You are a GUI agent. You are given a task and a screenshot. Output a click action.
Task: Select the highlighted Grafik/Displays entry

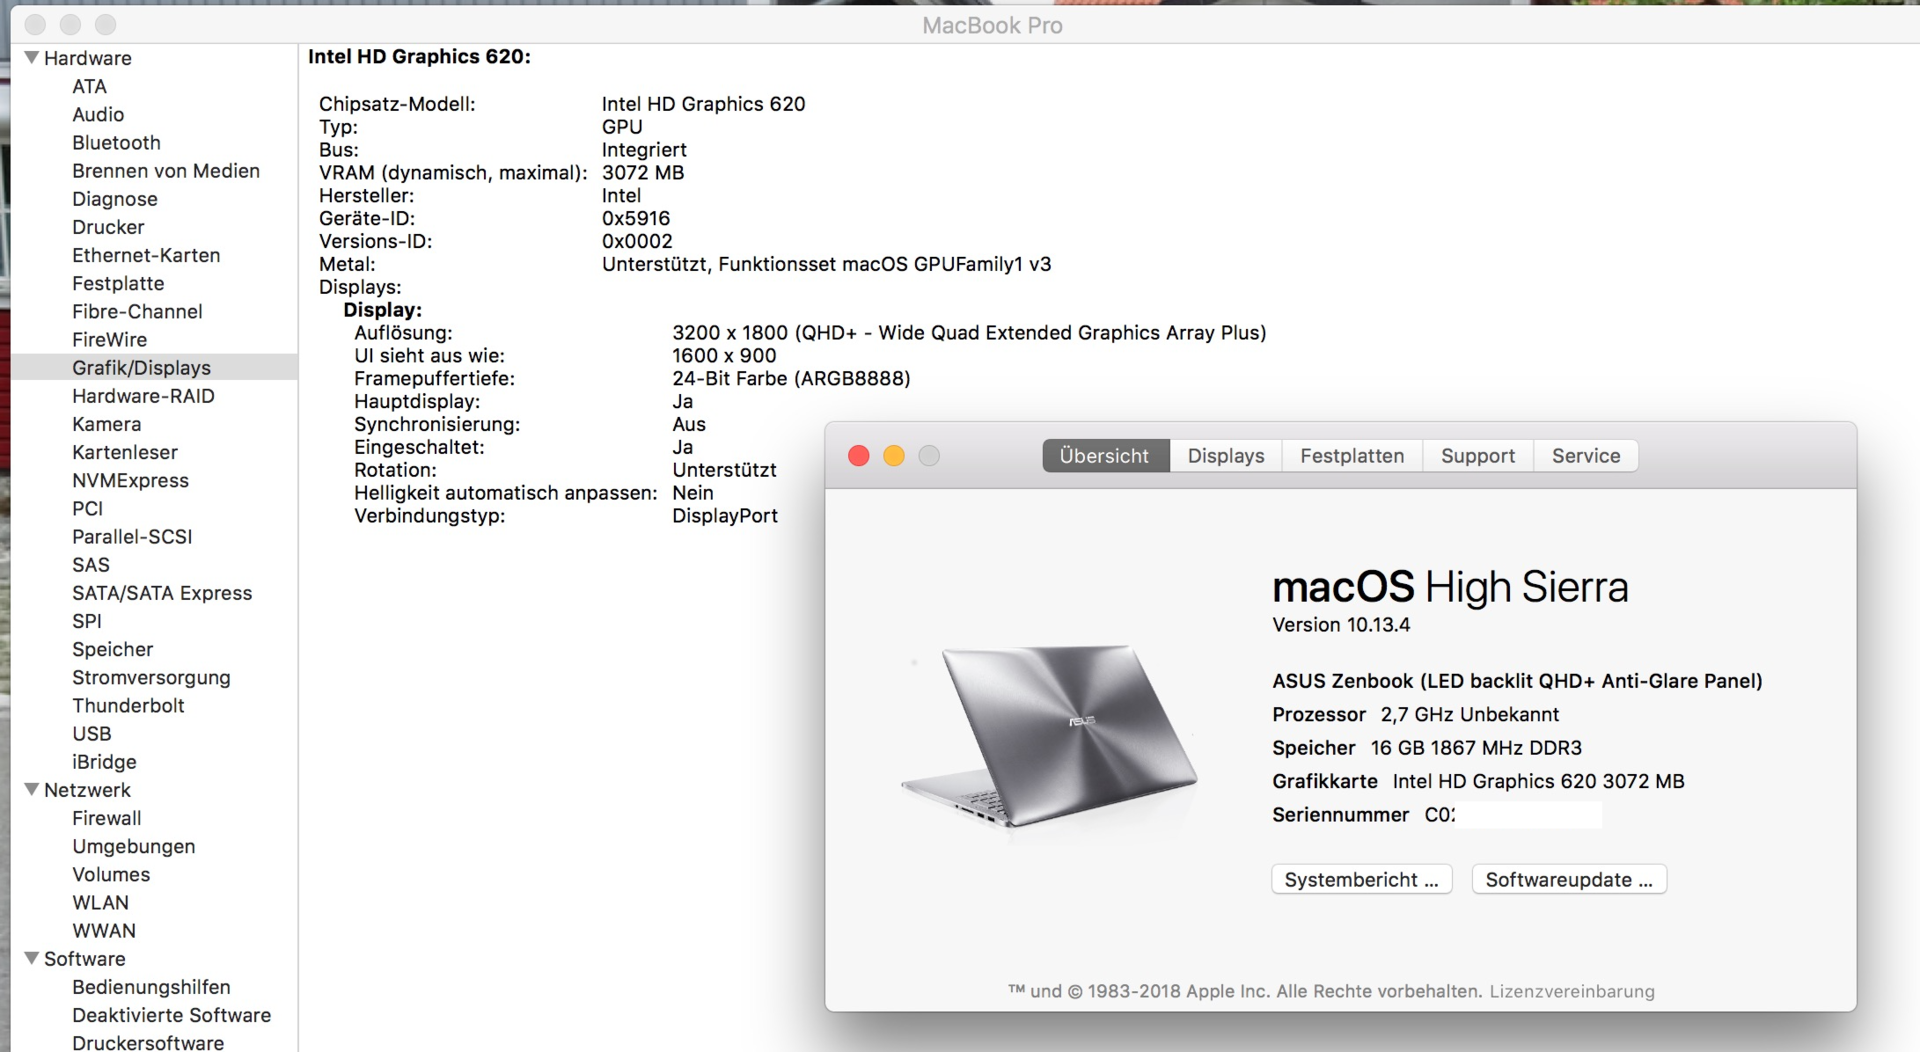coord(155,368)
